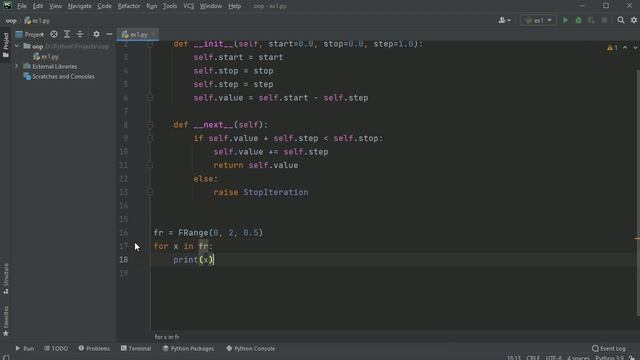Collapse the __init__ method fold marker
This screenshot has height=360, width=640.
pos(150,44)
